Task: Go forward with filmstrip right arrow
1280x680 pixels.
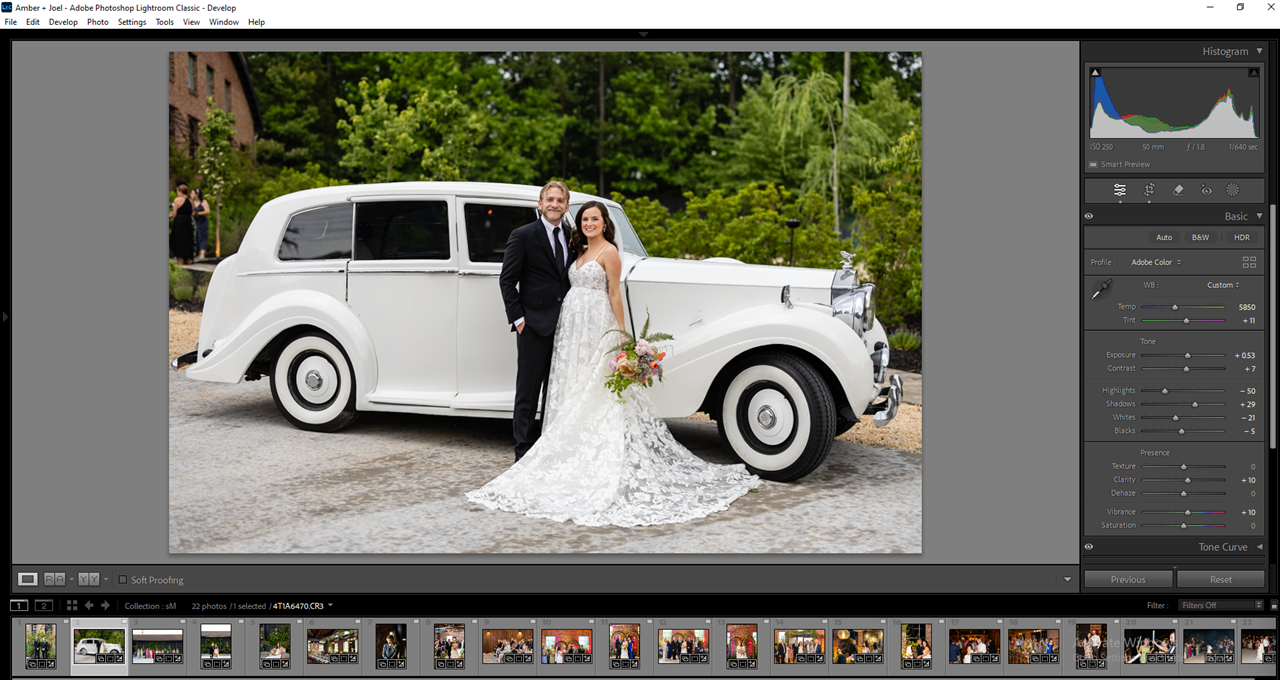Action: [105, 606]
